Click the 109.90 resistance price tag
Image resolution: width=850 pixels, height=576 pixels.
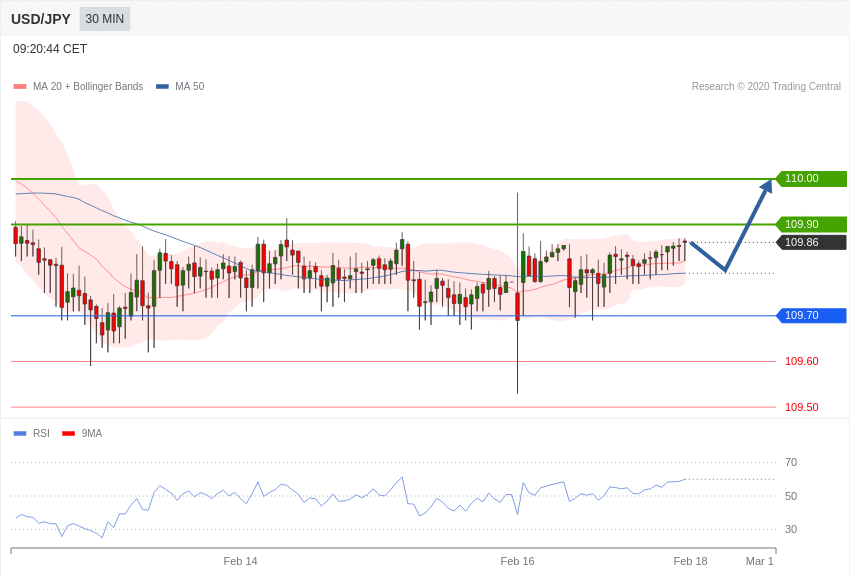812,224
